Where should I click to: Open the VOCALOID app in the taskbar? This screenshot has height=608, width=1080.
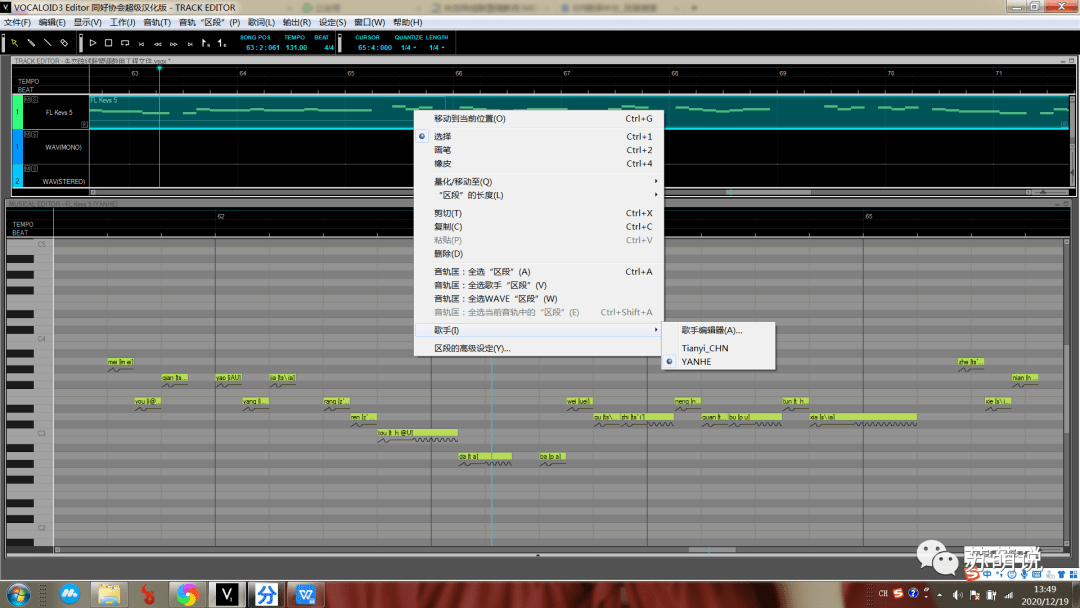(x=227, y=594)
